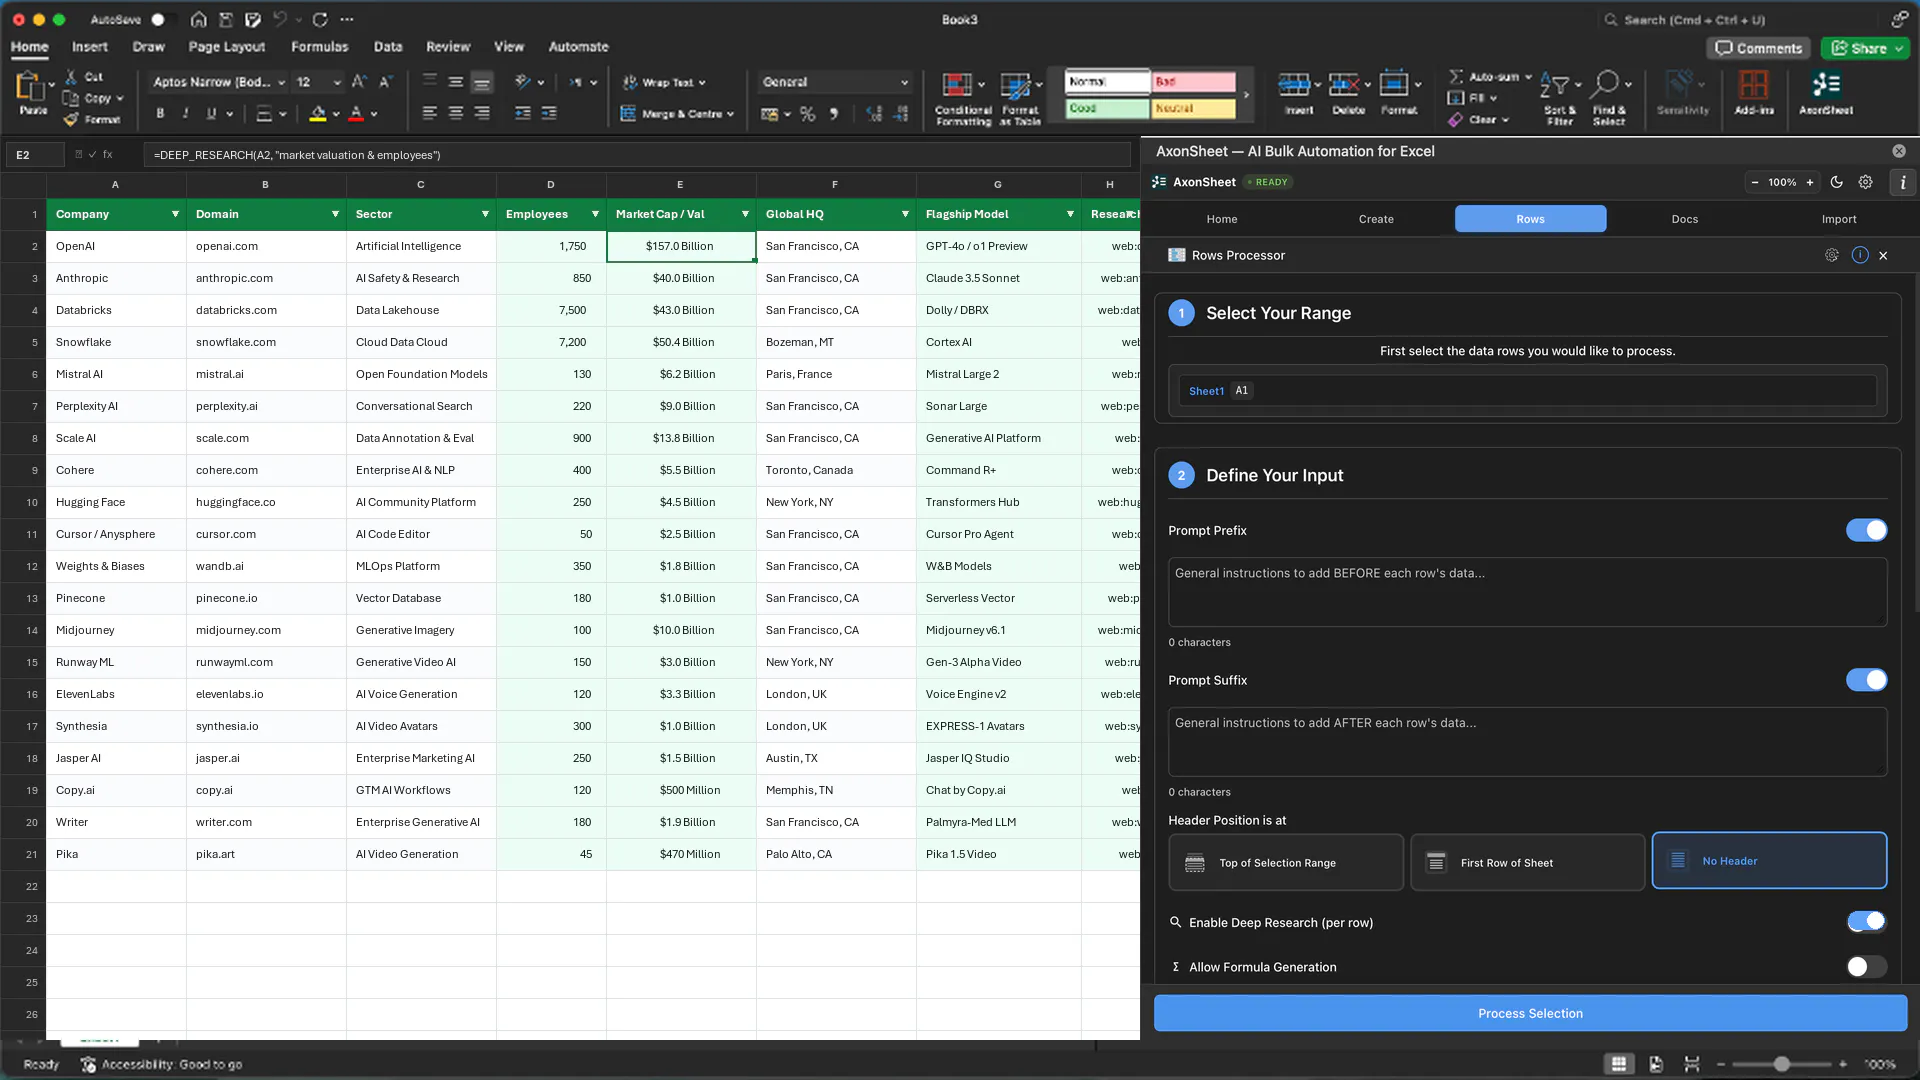Click Home icon in title bar

pos(198,19)
